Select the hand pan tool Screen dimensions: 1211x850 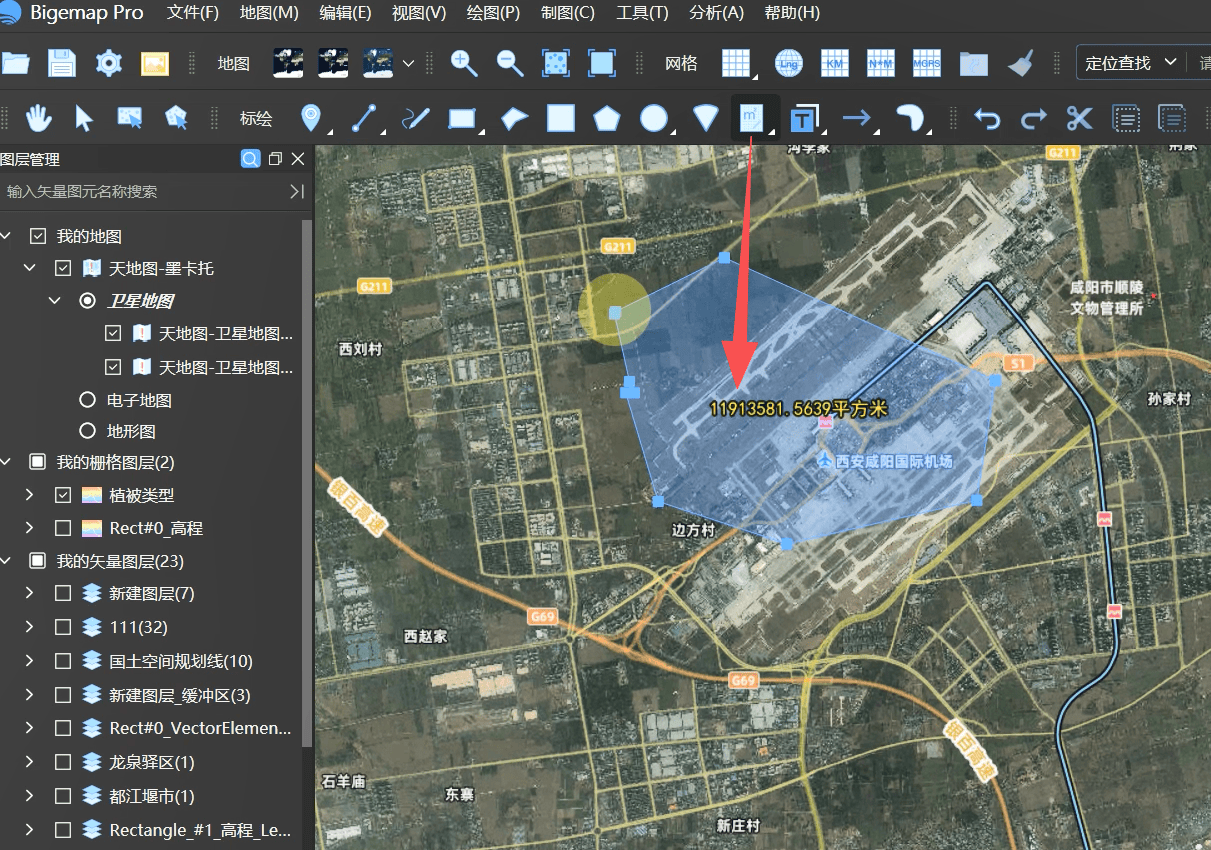(x=38, y=118)
